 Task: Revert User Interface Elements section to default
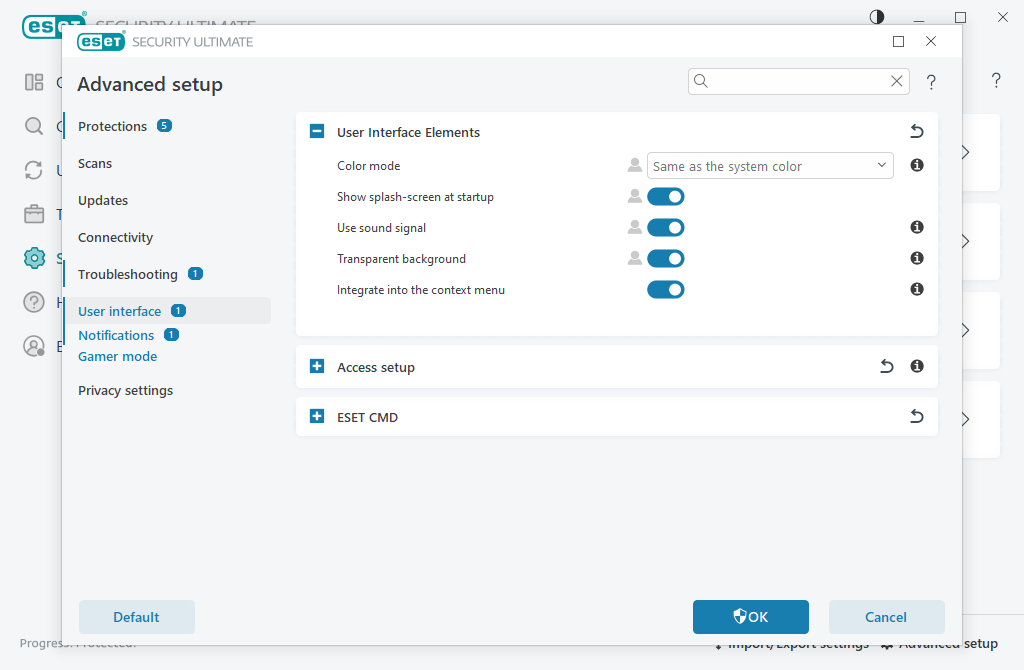click(x=917, y=131)
